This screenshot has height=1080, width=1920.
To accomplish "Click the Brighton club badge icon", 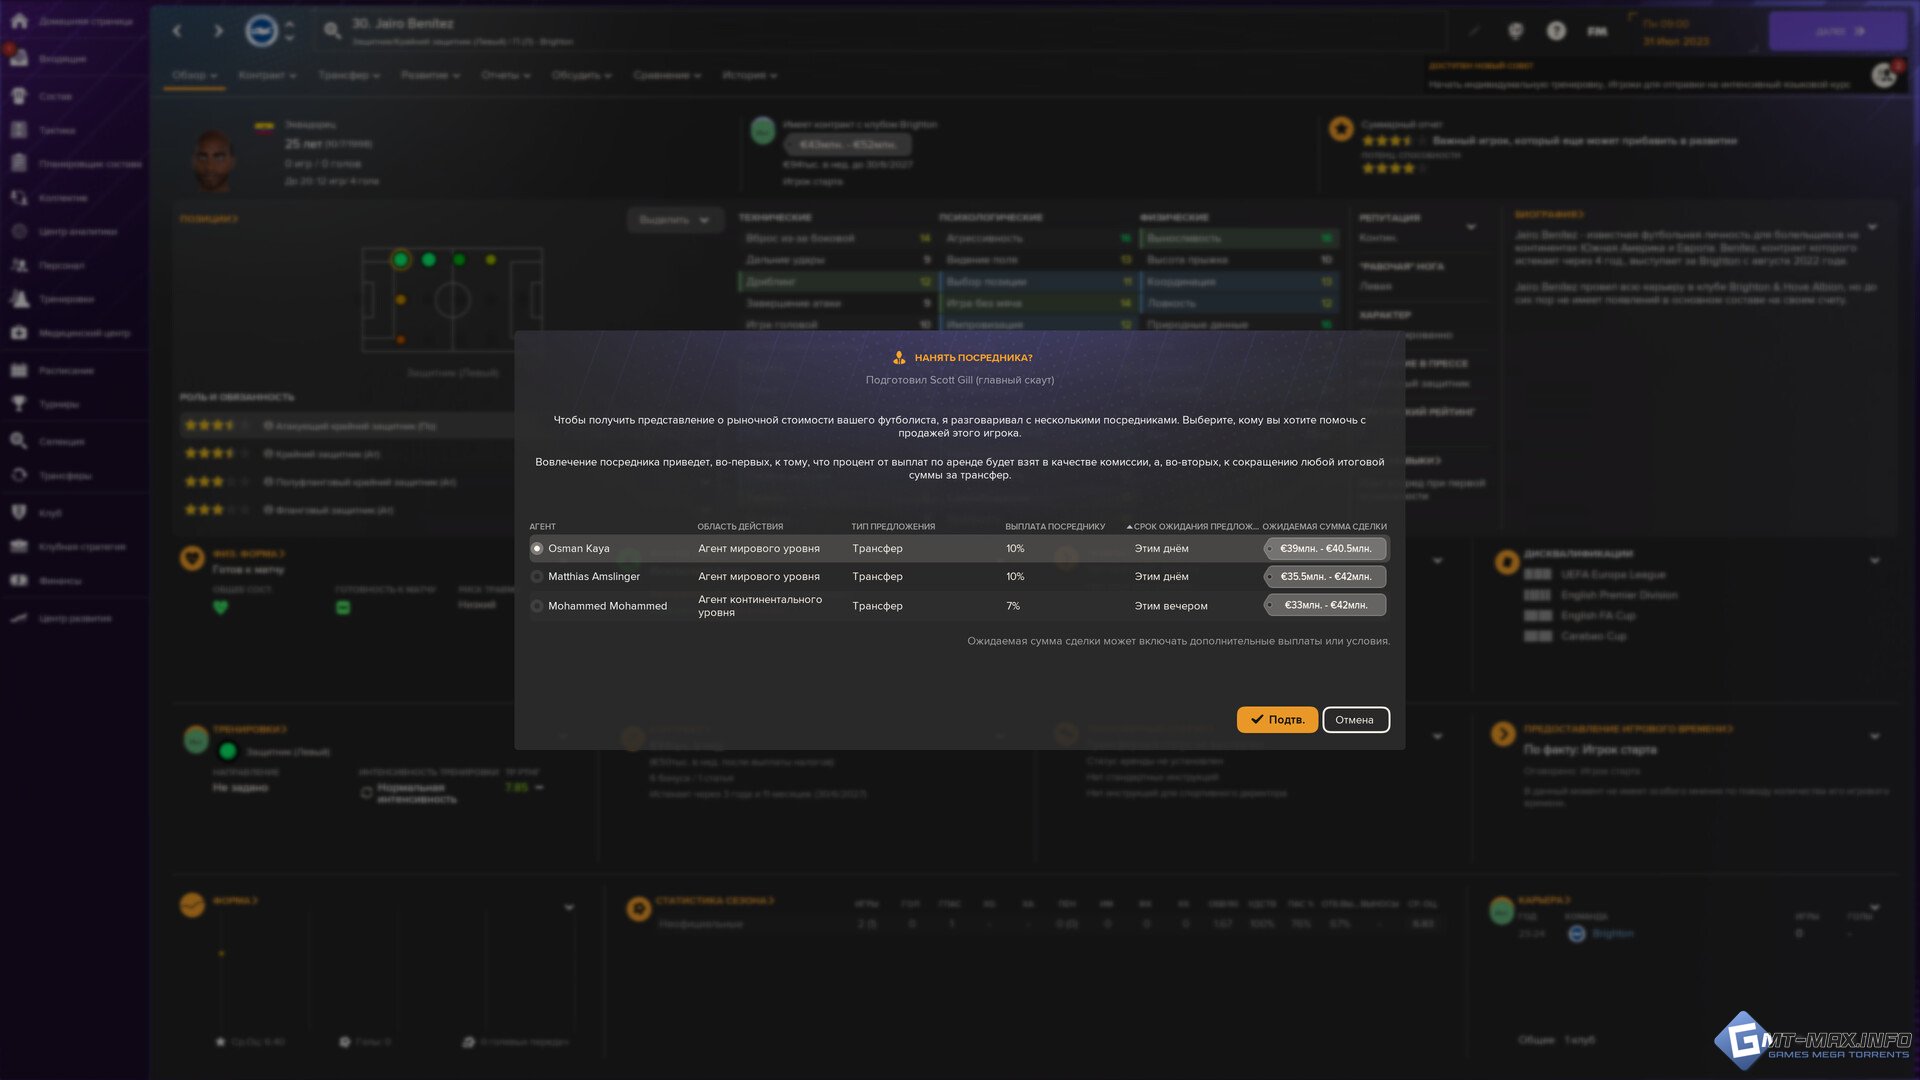I will point(261,31).
